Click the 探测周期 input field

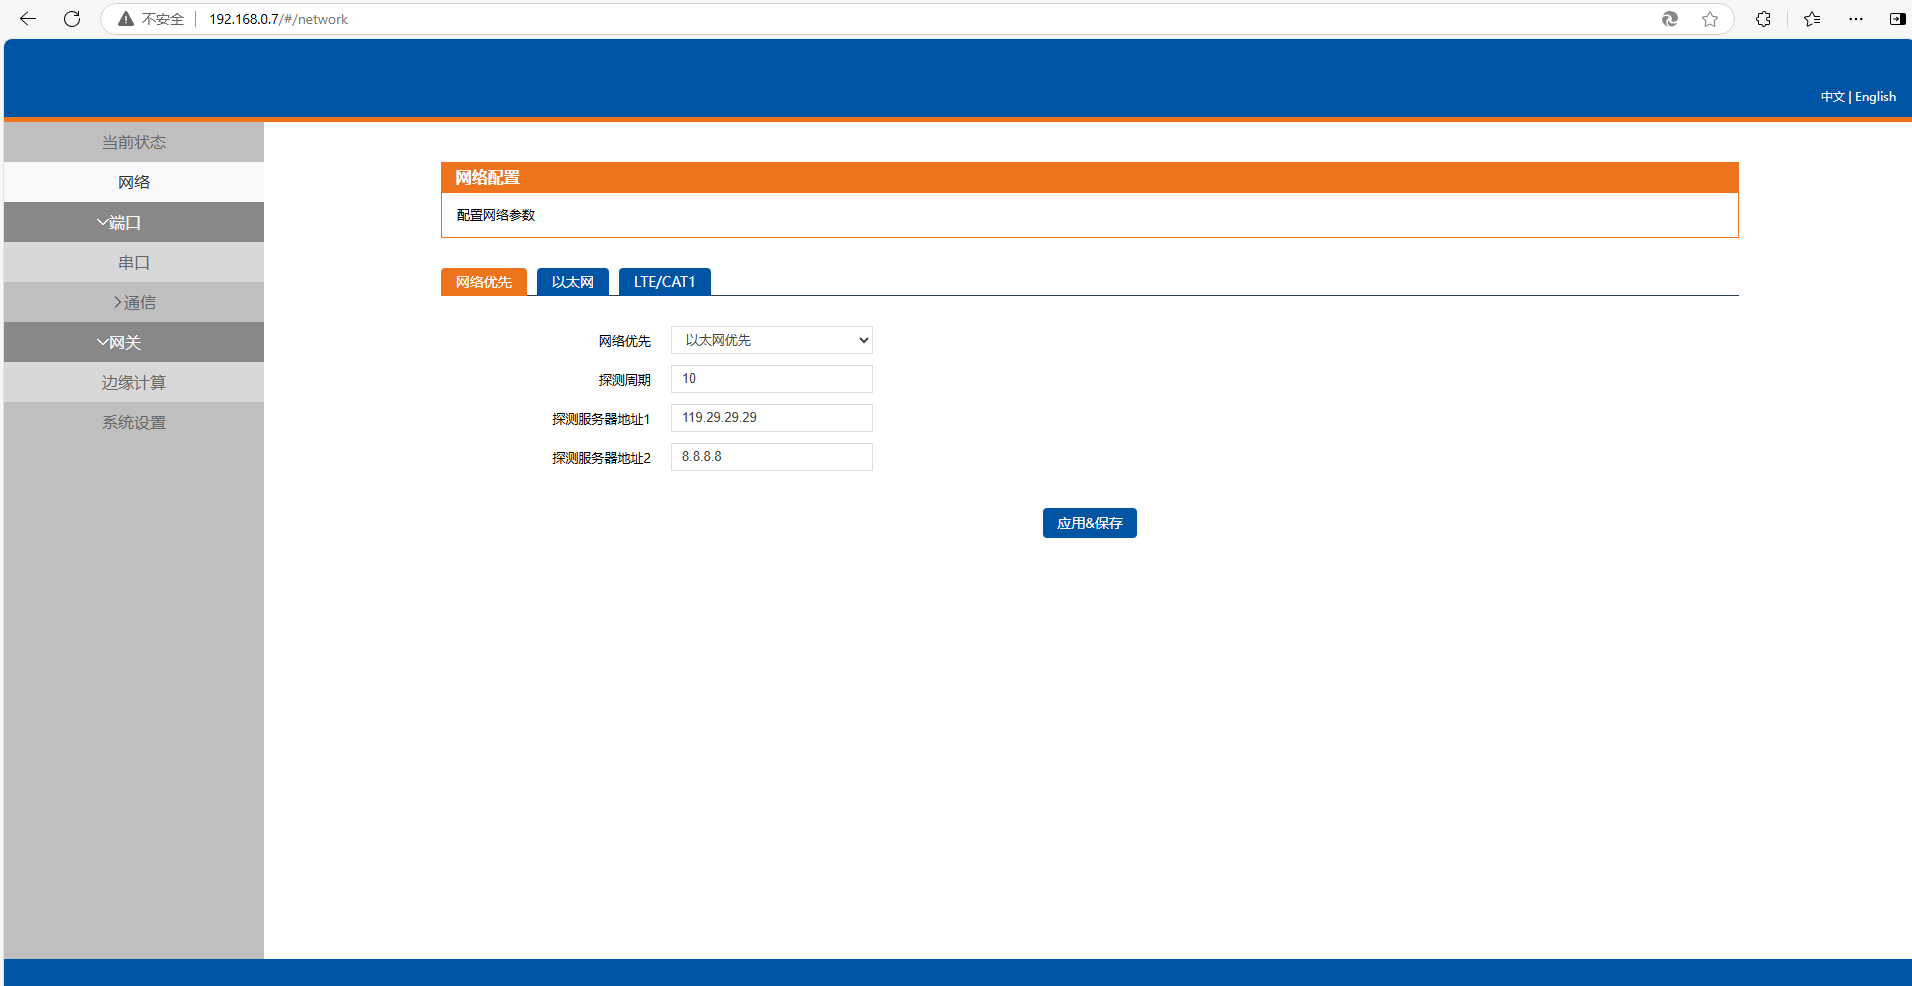(x=772, y=379)
